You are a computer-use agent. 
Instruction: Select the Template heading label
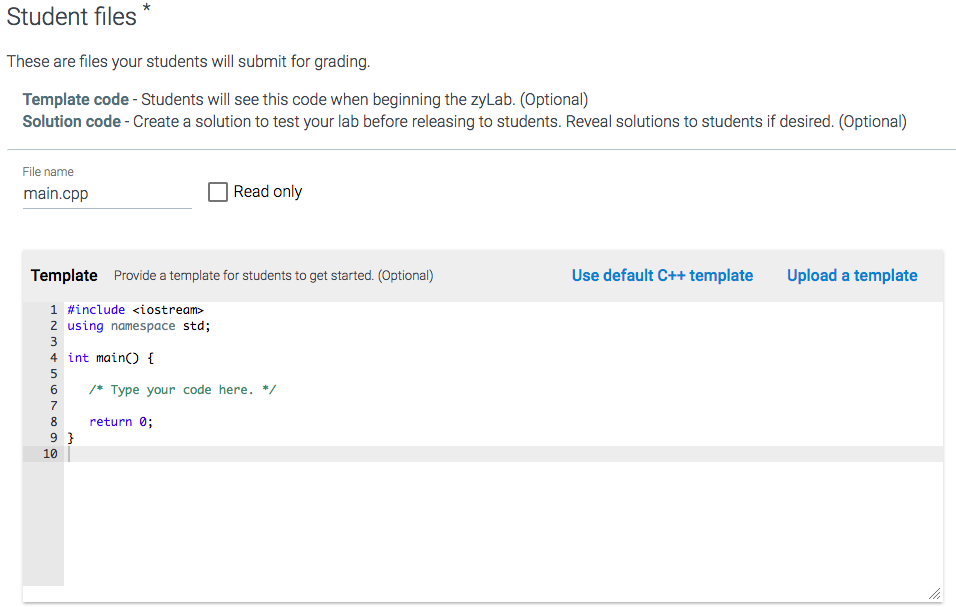pyautogui.click(x=64, y=276)
